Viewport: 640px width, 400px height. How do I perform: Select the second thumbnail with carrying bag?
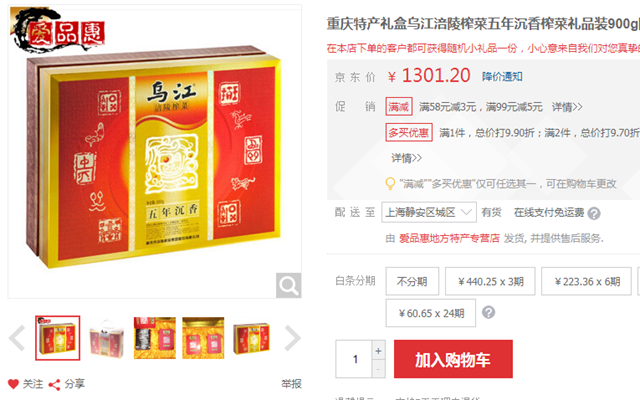(x=106, y=338)
